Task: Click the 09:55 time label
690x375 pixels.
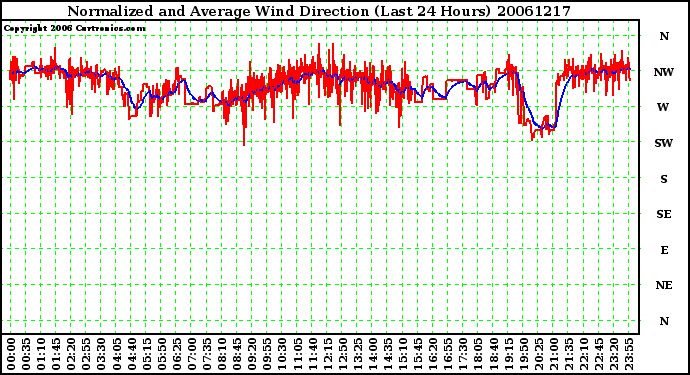Action: coord(267,354)
